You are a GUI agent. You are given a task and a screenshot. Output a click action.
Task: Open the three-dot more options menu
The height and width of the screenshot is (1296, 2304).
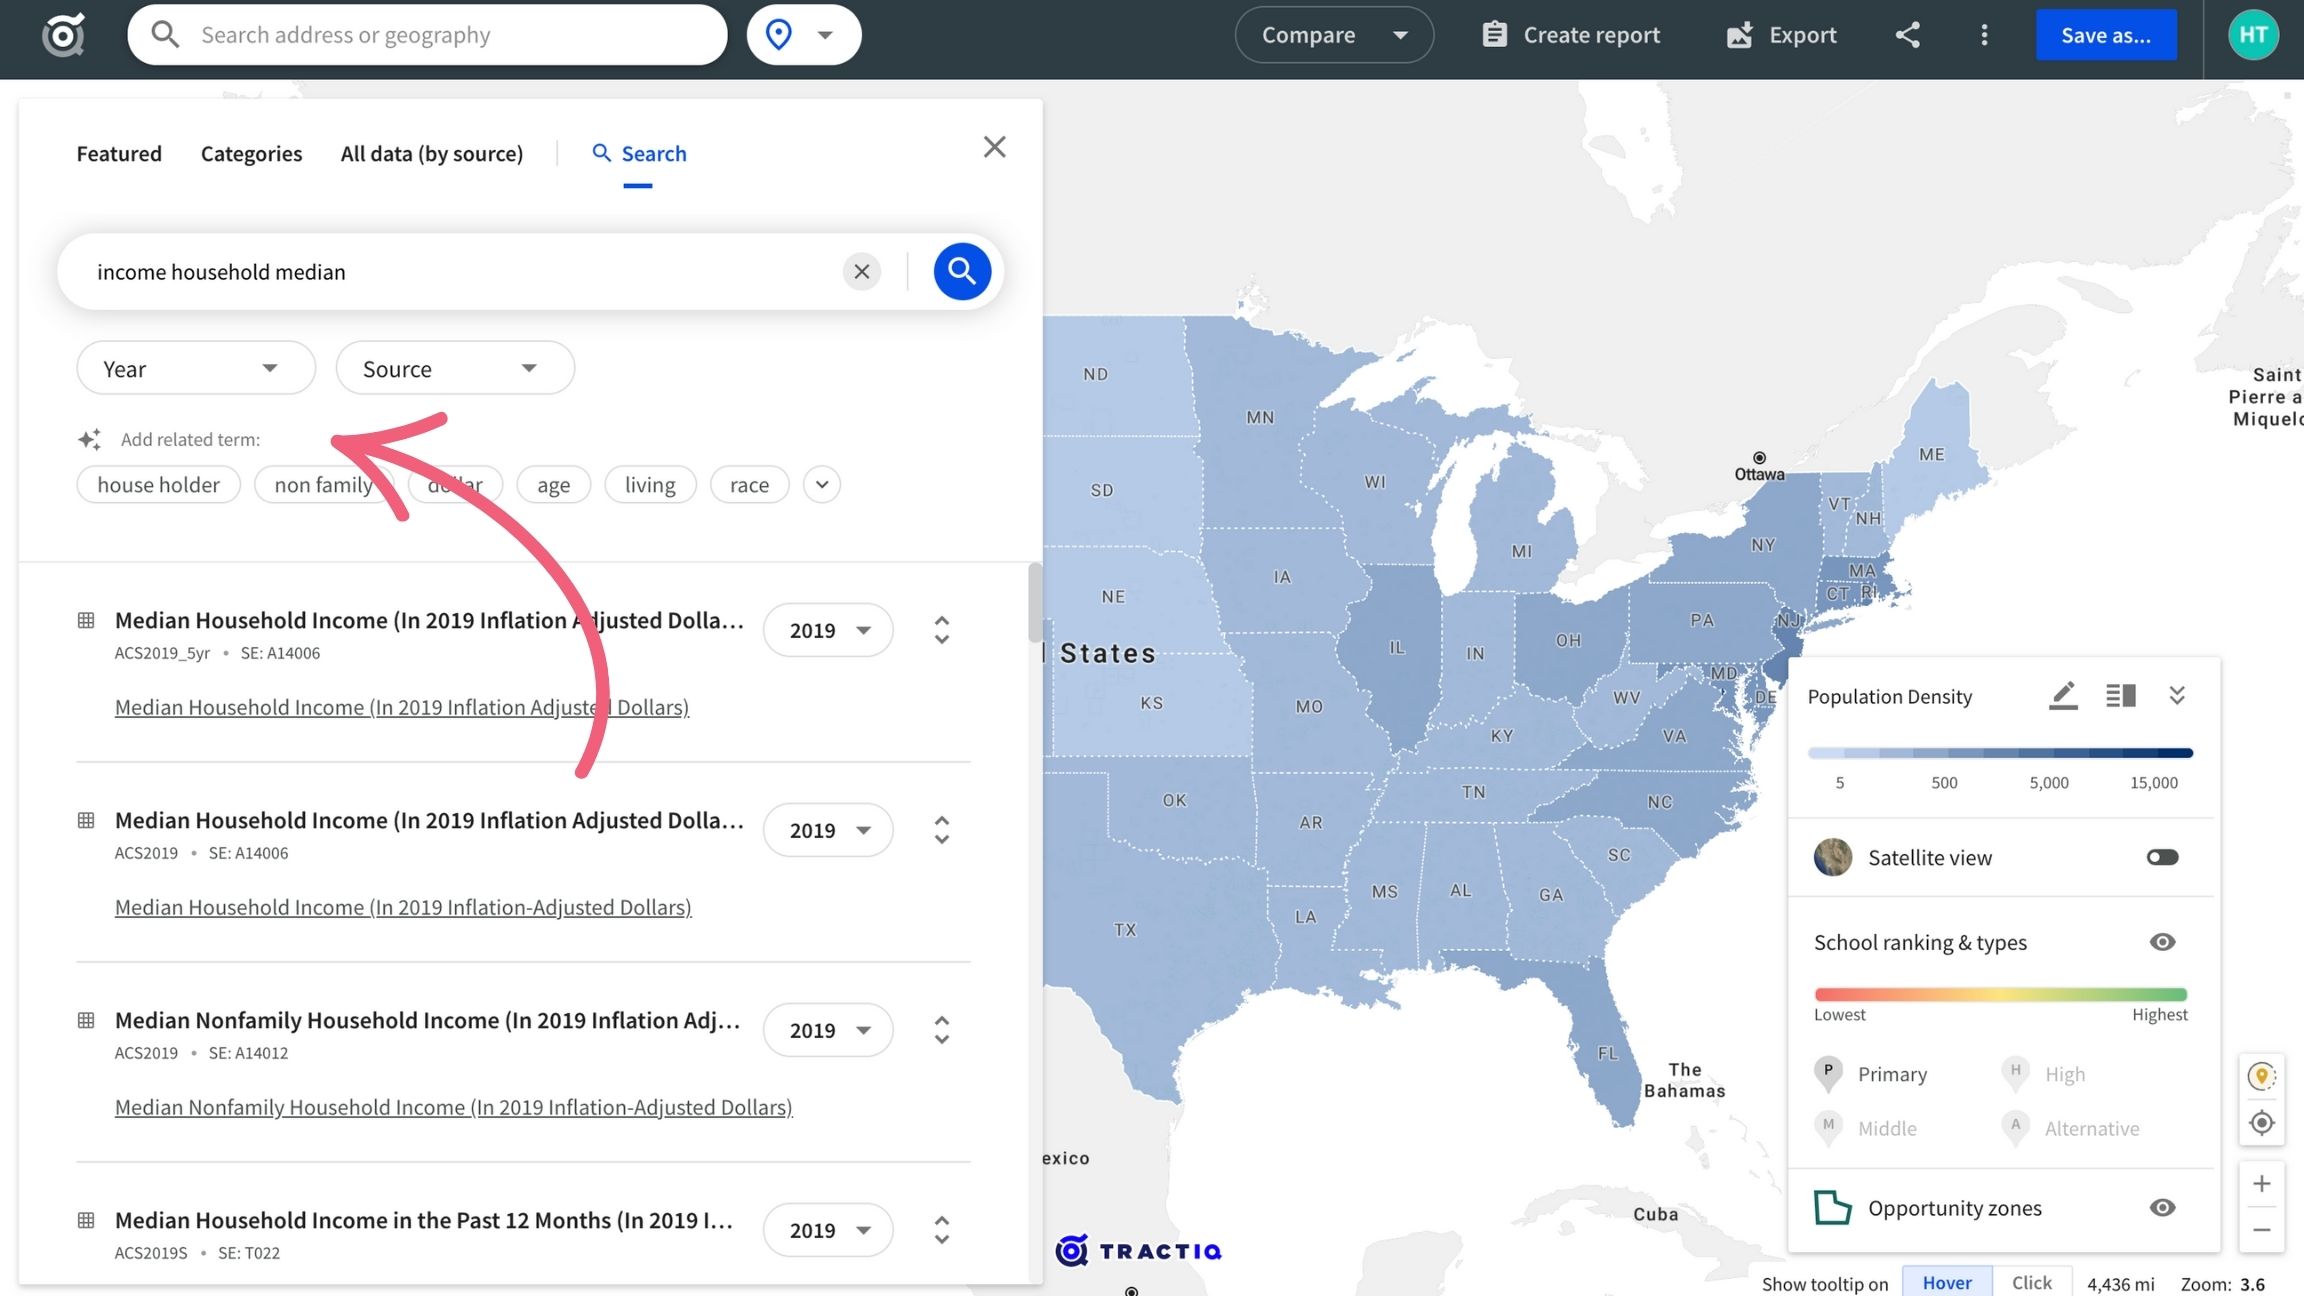coord(1984,35)
